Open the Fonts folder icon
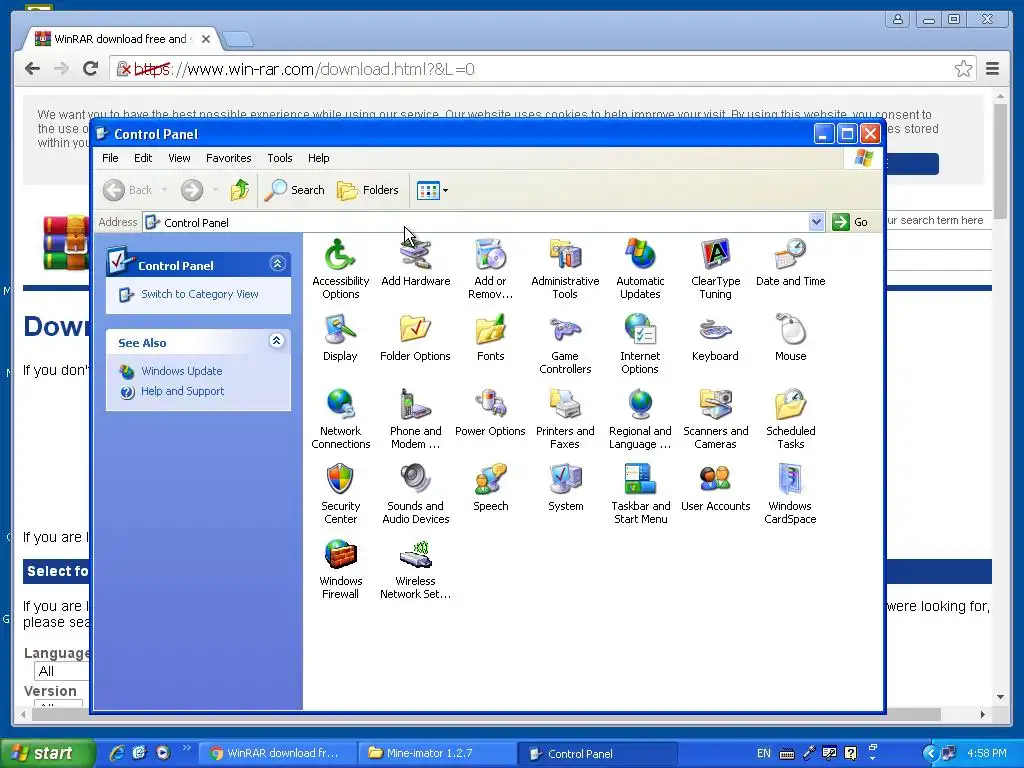 (x=490, y=338)
